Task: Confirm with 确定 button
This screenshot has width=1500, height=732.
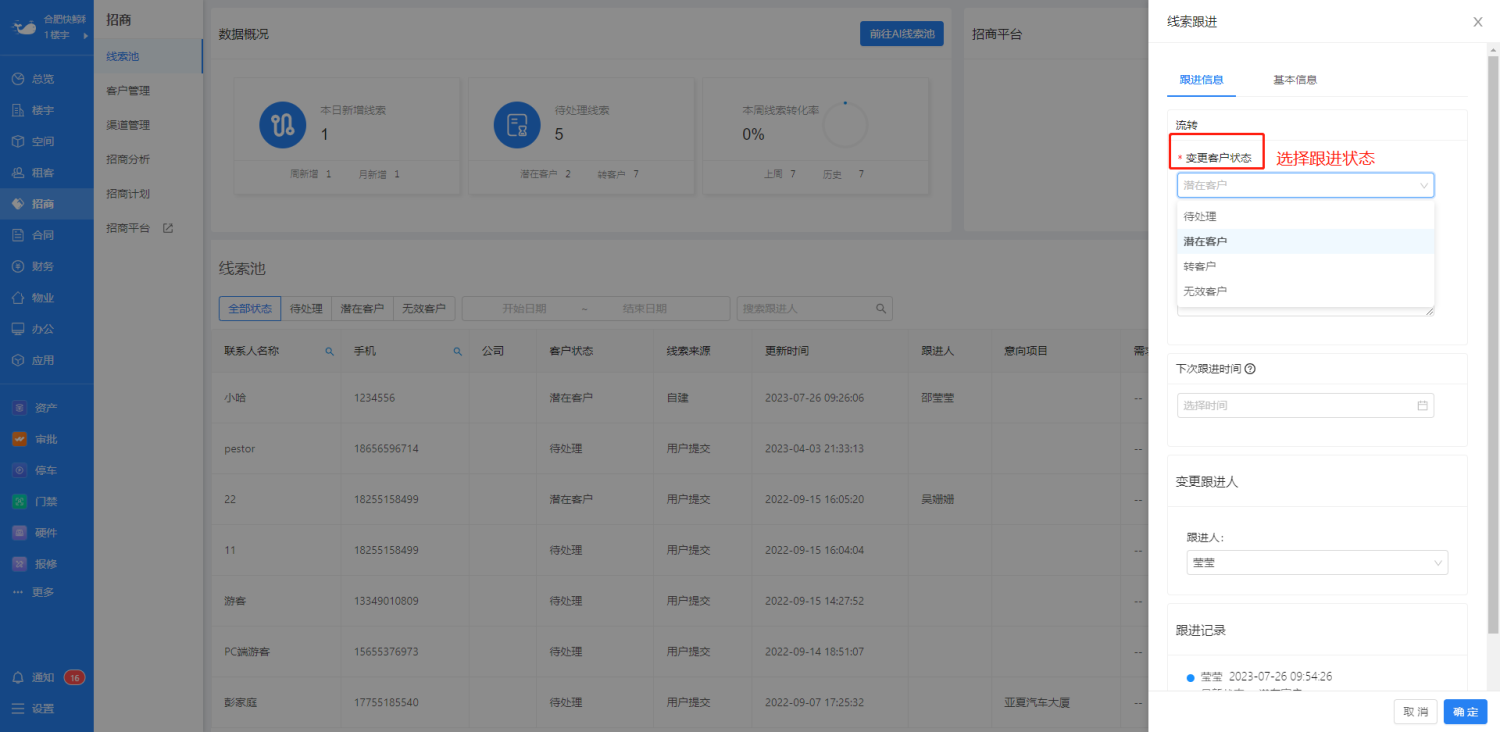Action: click(1465, 711)
